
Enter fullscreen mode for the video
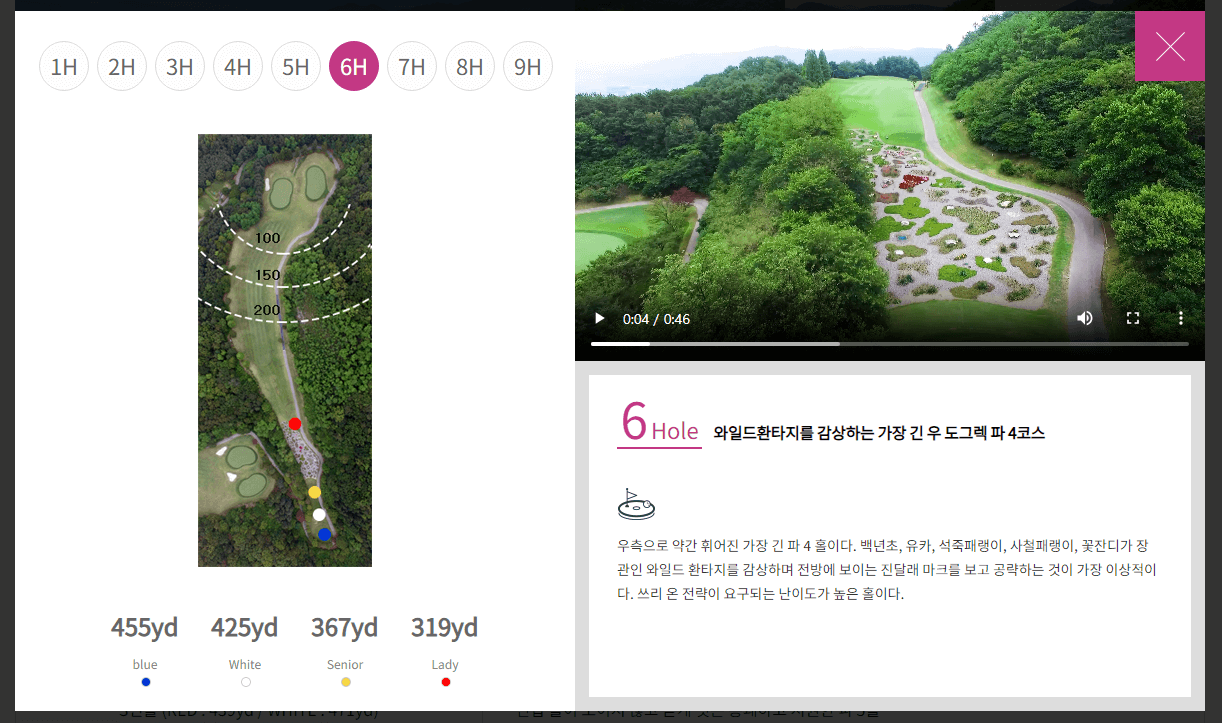[1133, 318]
